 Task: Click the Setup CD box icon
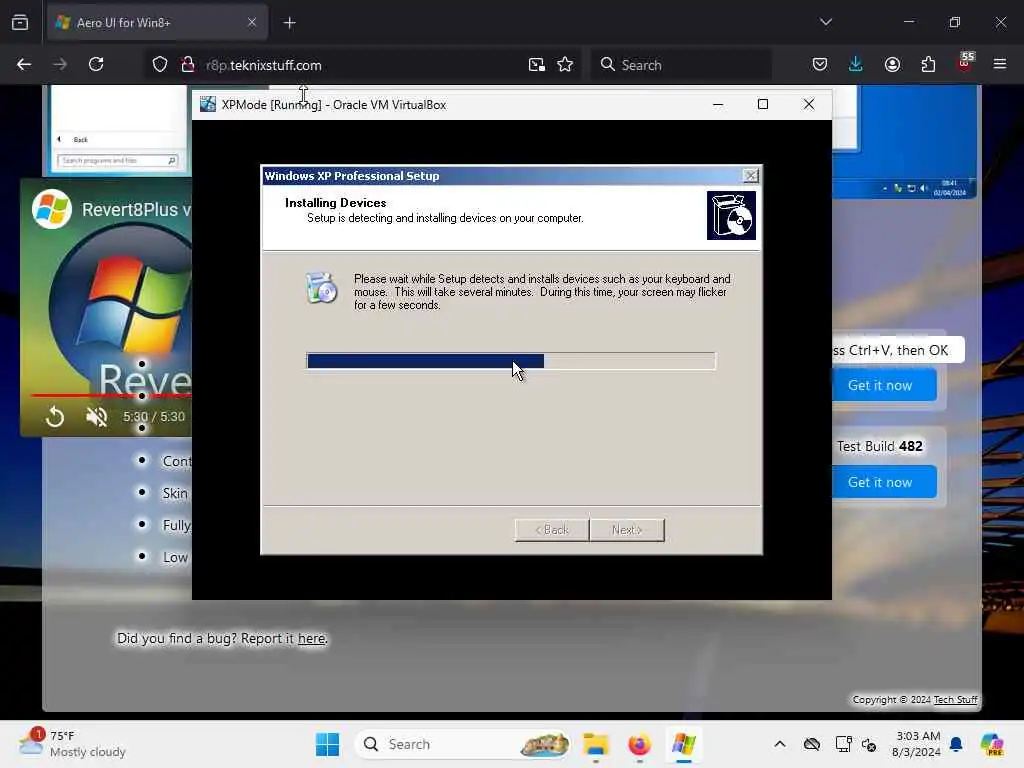click(x=731, y=216)
